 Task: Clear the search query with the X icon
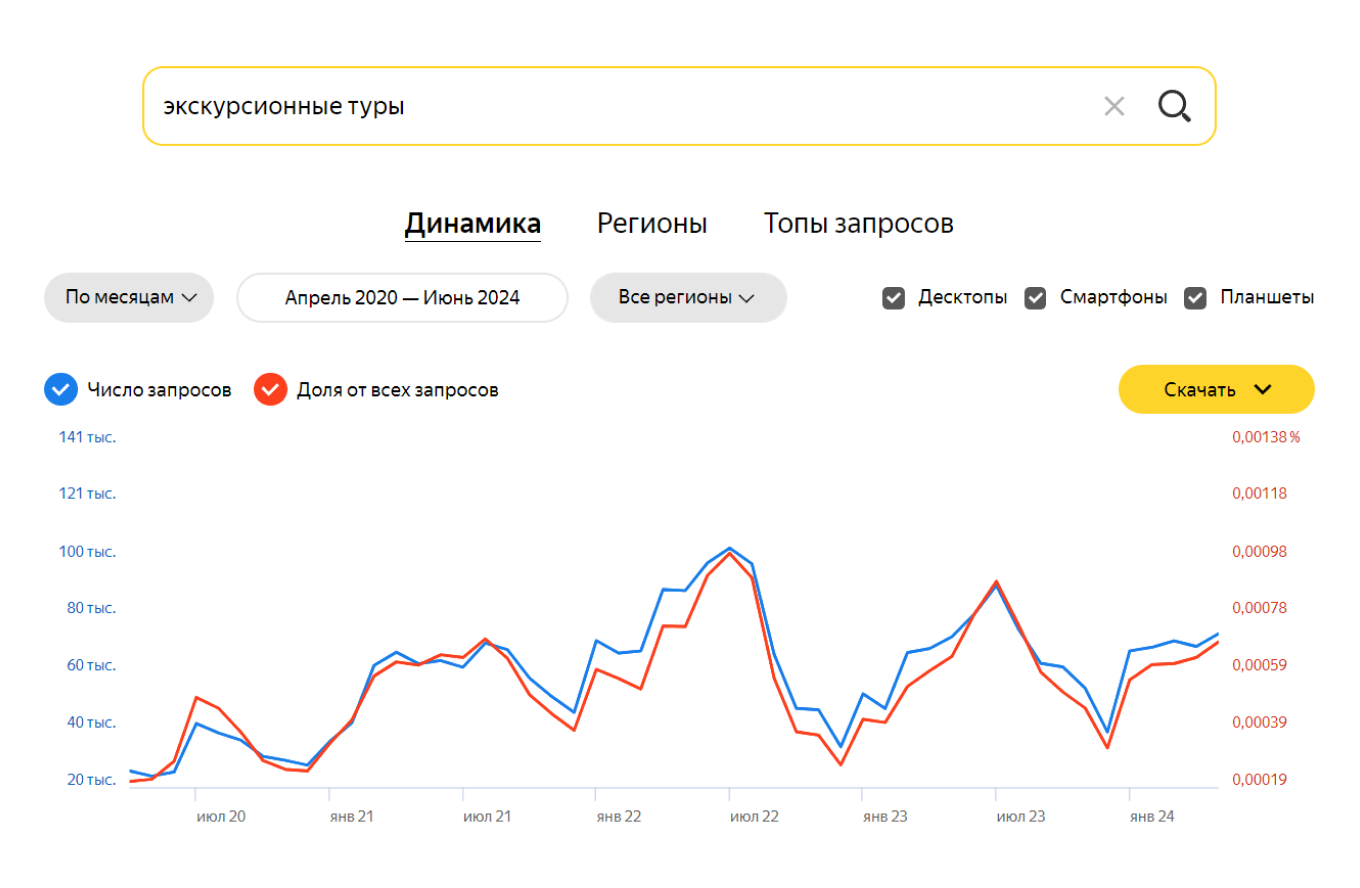1114,106
